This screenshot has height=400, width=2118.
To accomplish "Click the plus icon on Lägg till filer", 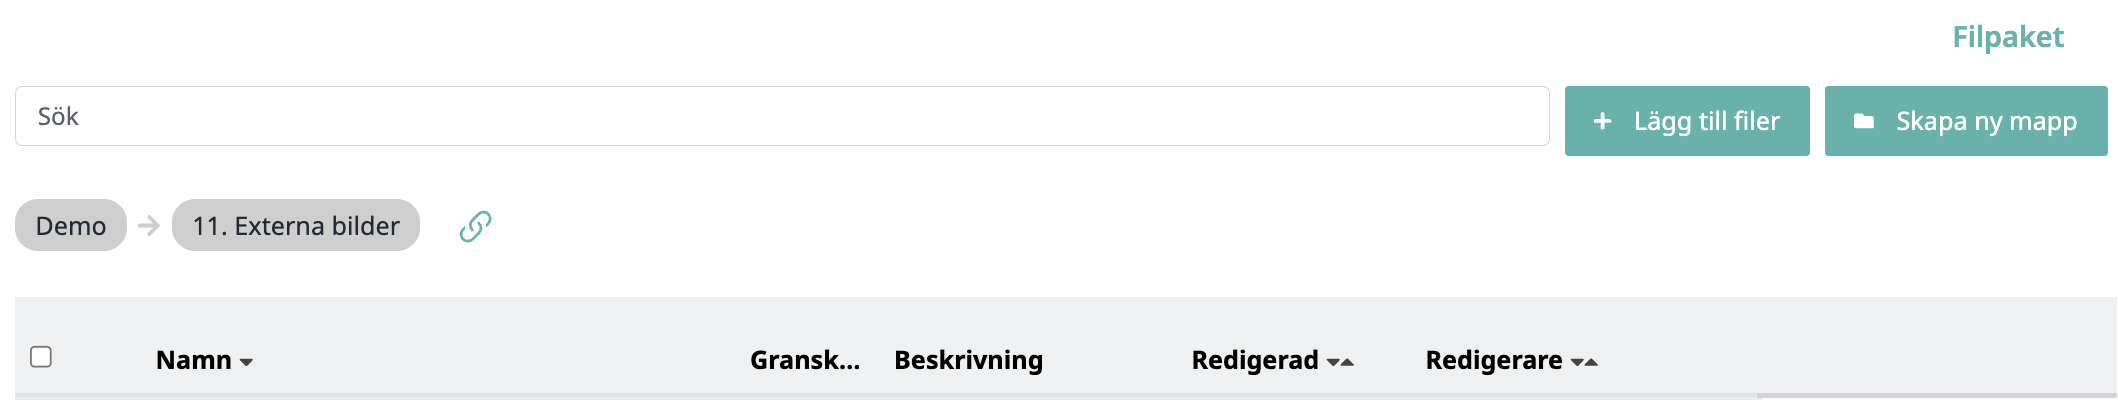I will 1602,121.
